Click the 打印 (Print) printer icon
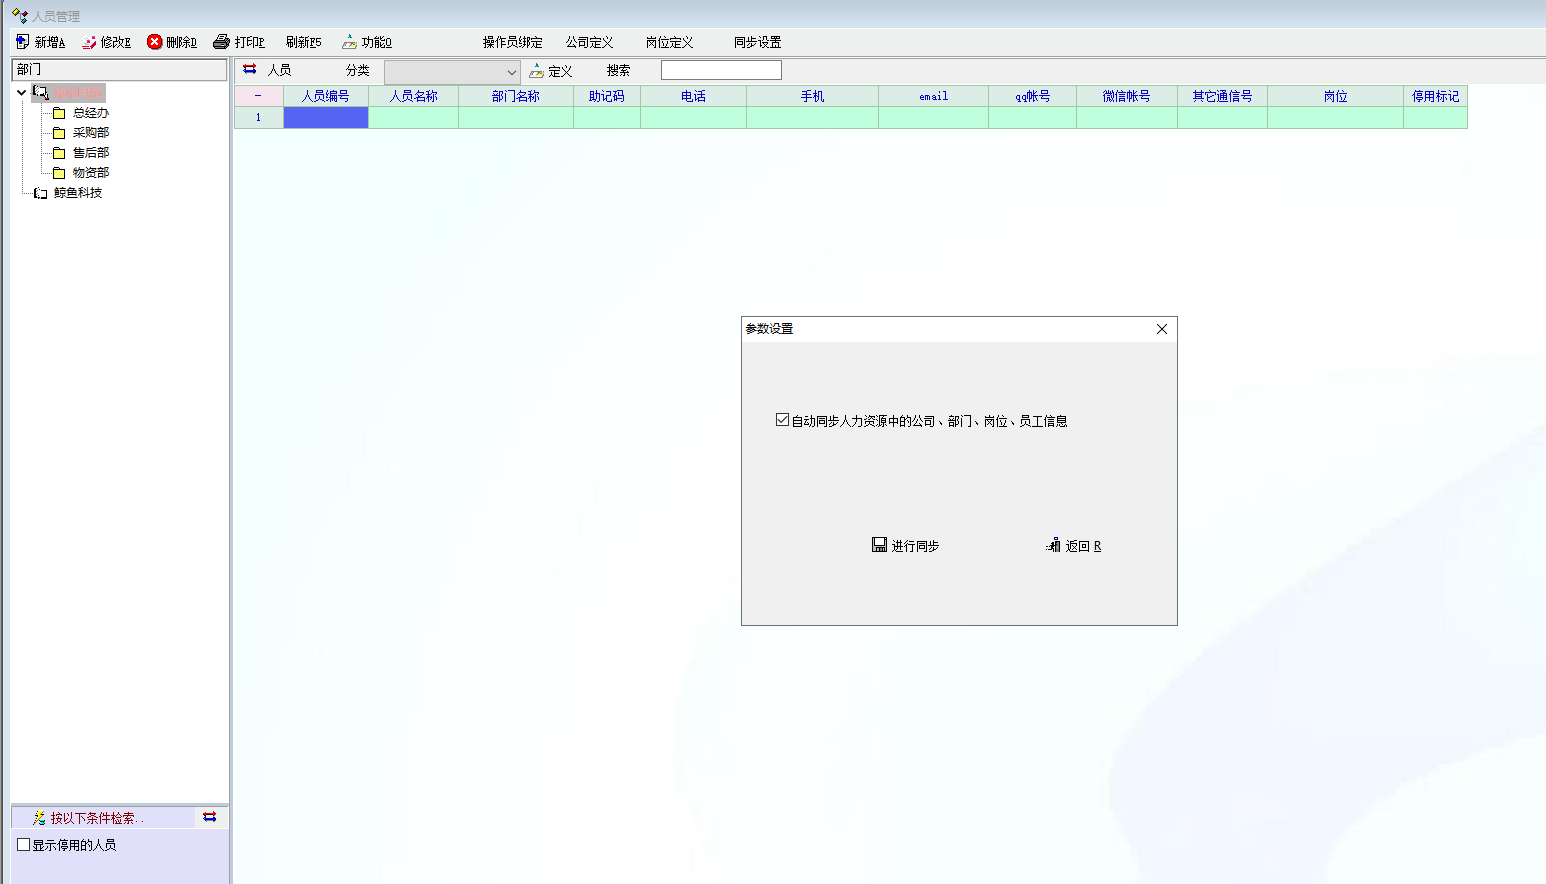Viewport: 1546px width, 884px height. click(222, 42)
